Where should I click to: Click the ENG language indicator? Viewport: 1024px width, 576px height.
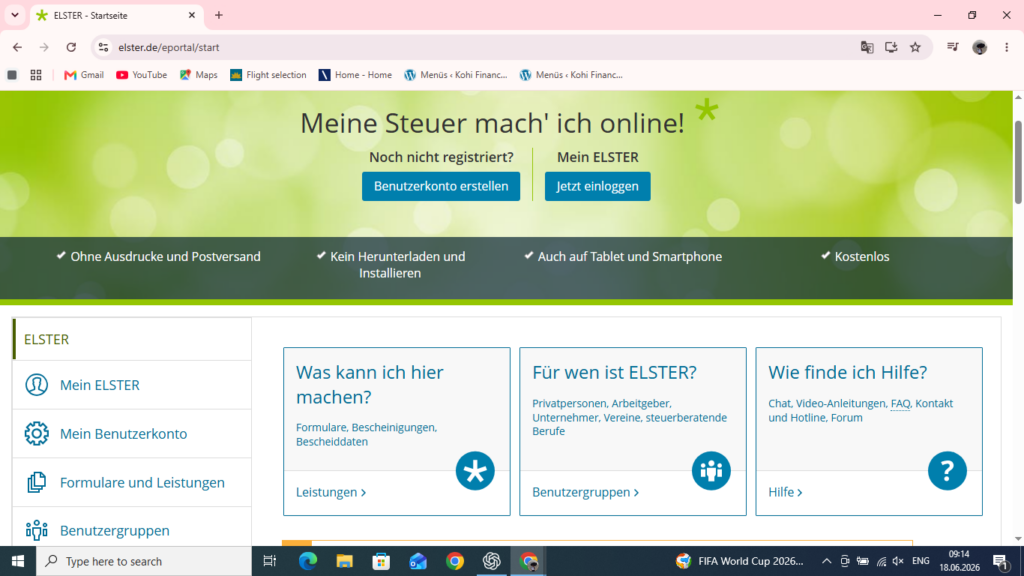(921, 561)
